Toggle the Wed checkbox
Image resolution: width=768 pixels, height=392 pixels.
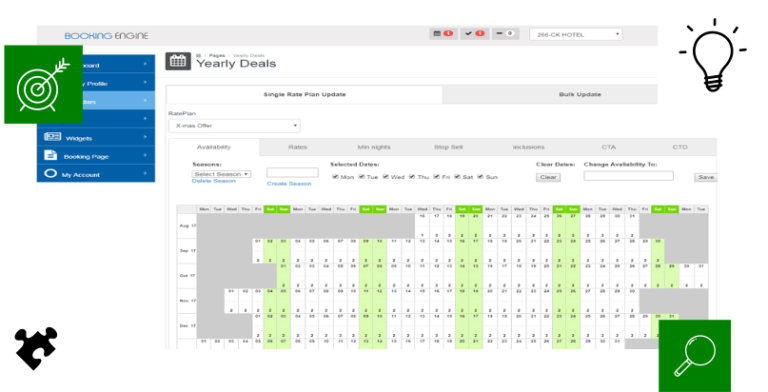pyautogui.click(x=385, y=176)
